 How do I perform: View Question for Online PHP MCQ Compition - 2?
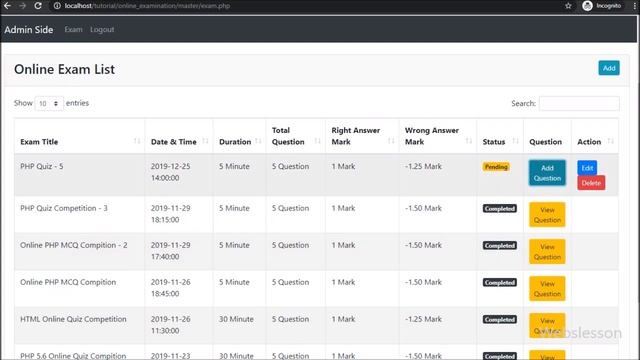[547, 252]
